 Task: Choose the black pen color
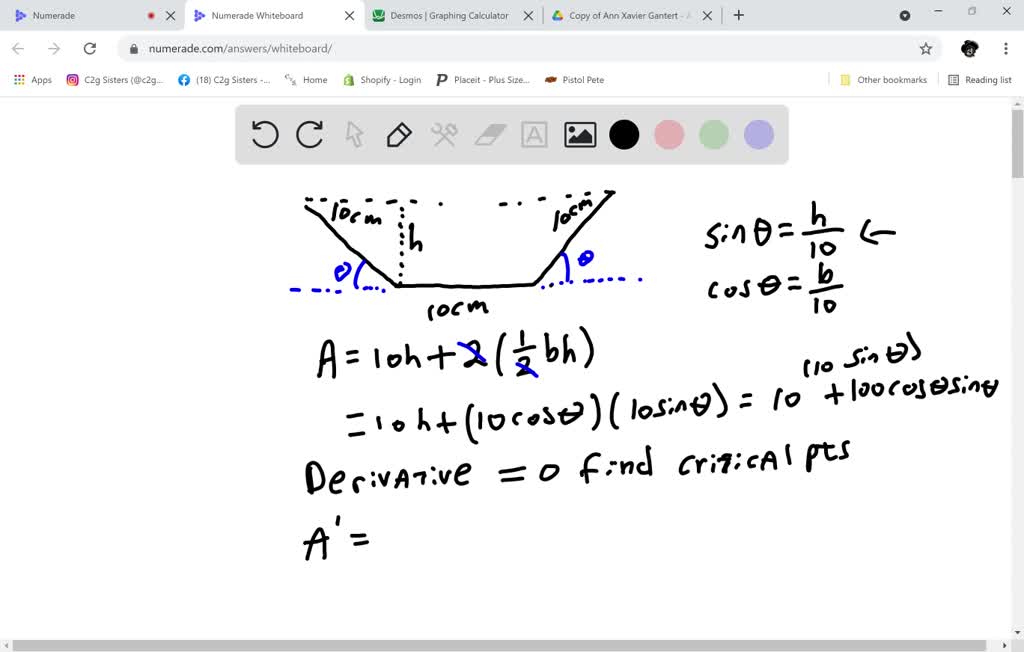click(x=624, y=134)
